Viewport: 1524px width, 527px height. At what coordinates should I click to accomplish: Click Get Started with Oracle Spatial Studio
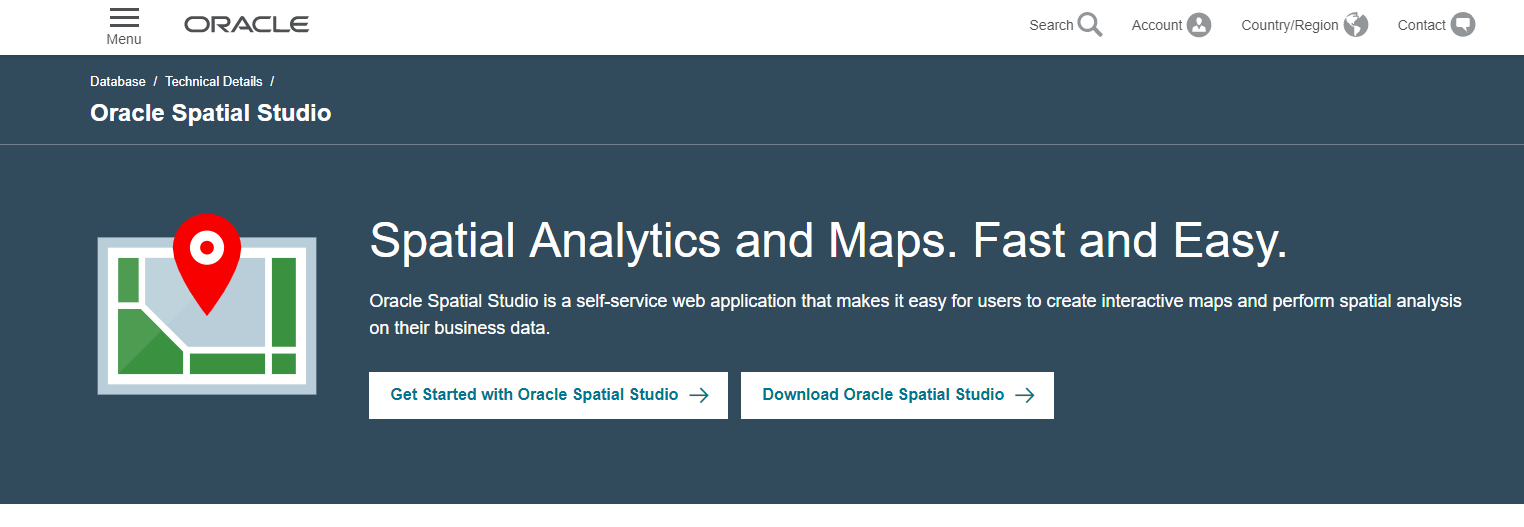(x=548, y=395)
